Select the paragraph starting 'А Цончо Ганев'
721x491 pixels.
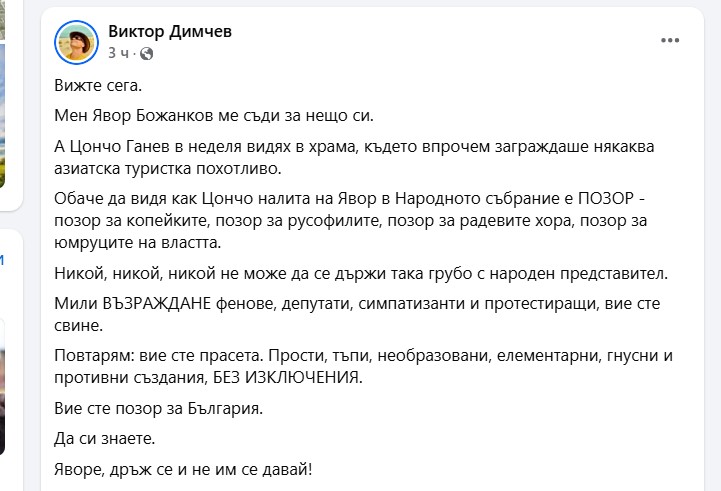point(354,157)
